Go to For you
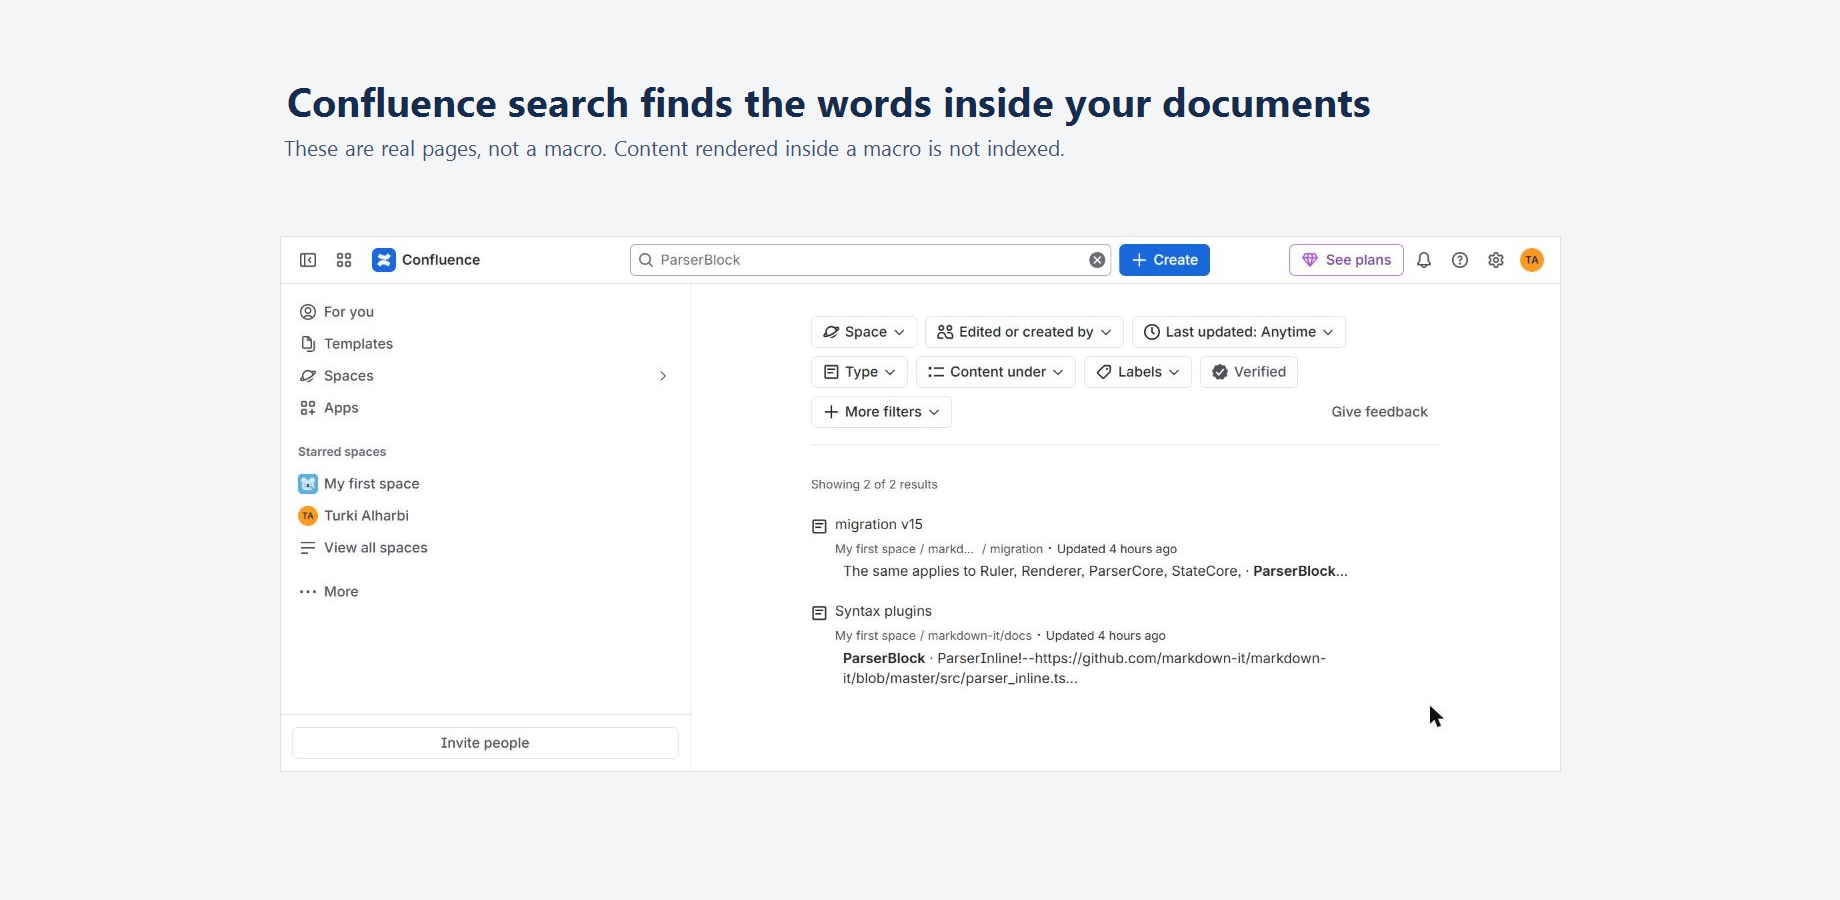This screenshot has width=1840, height=900. (349, 312)
